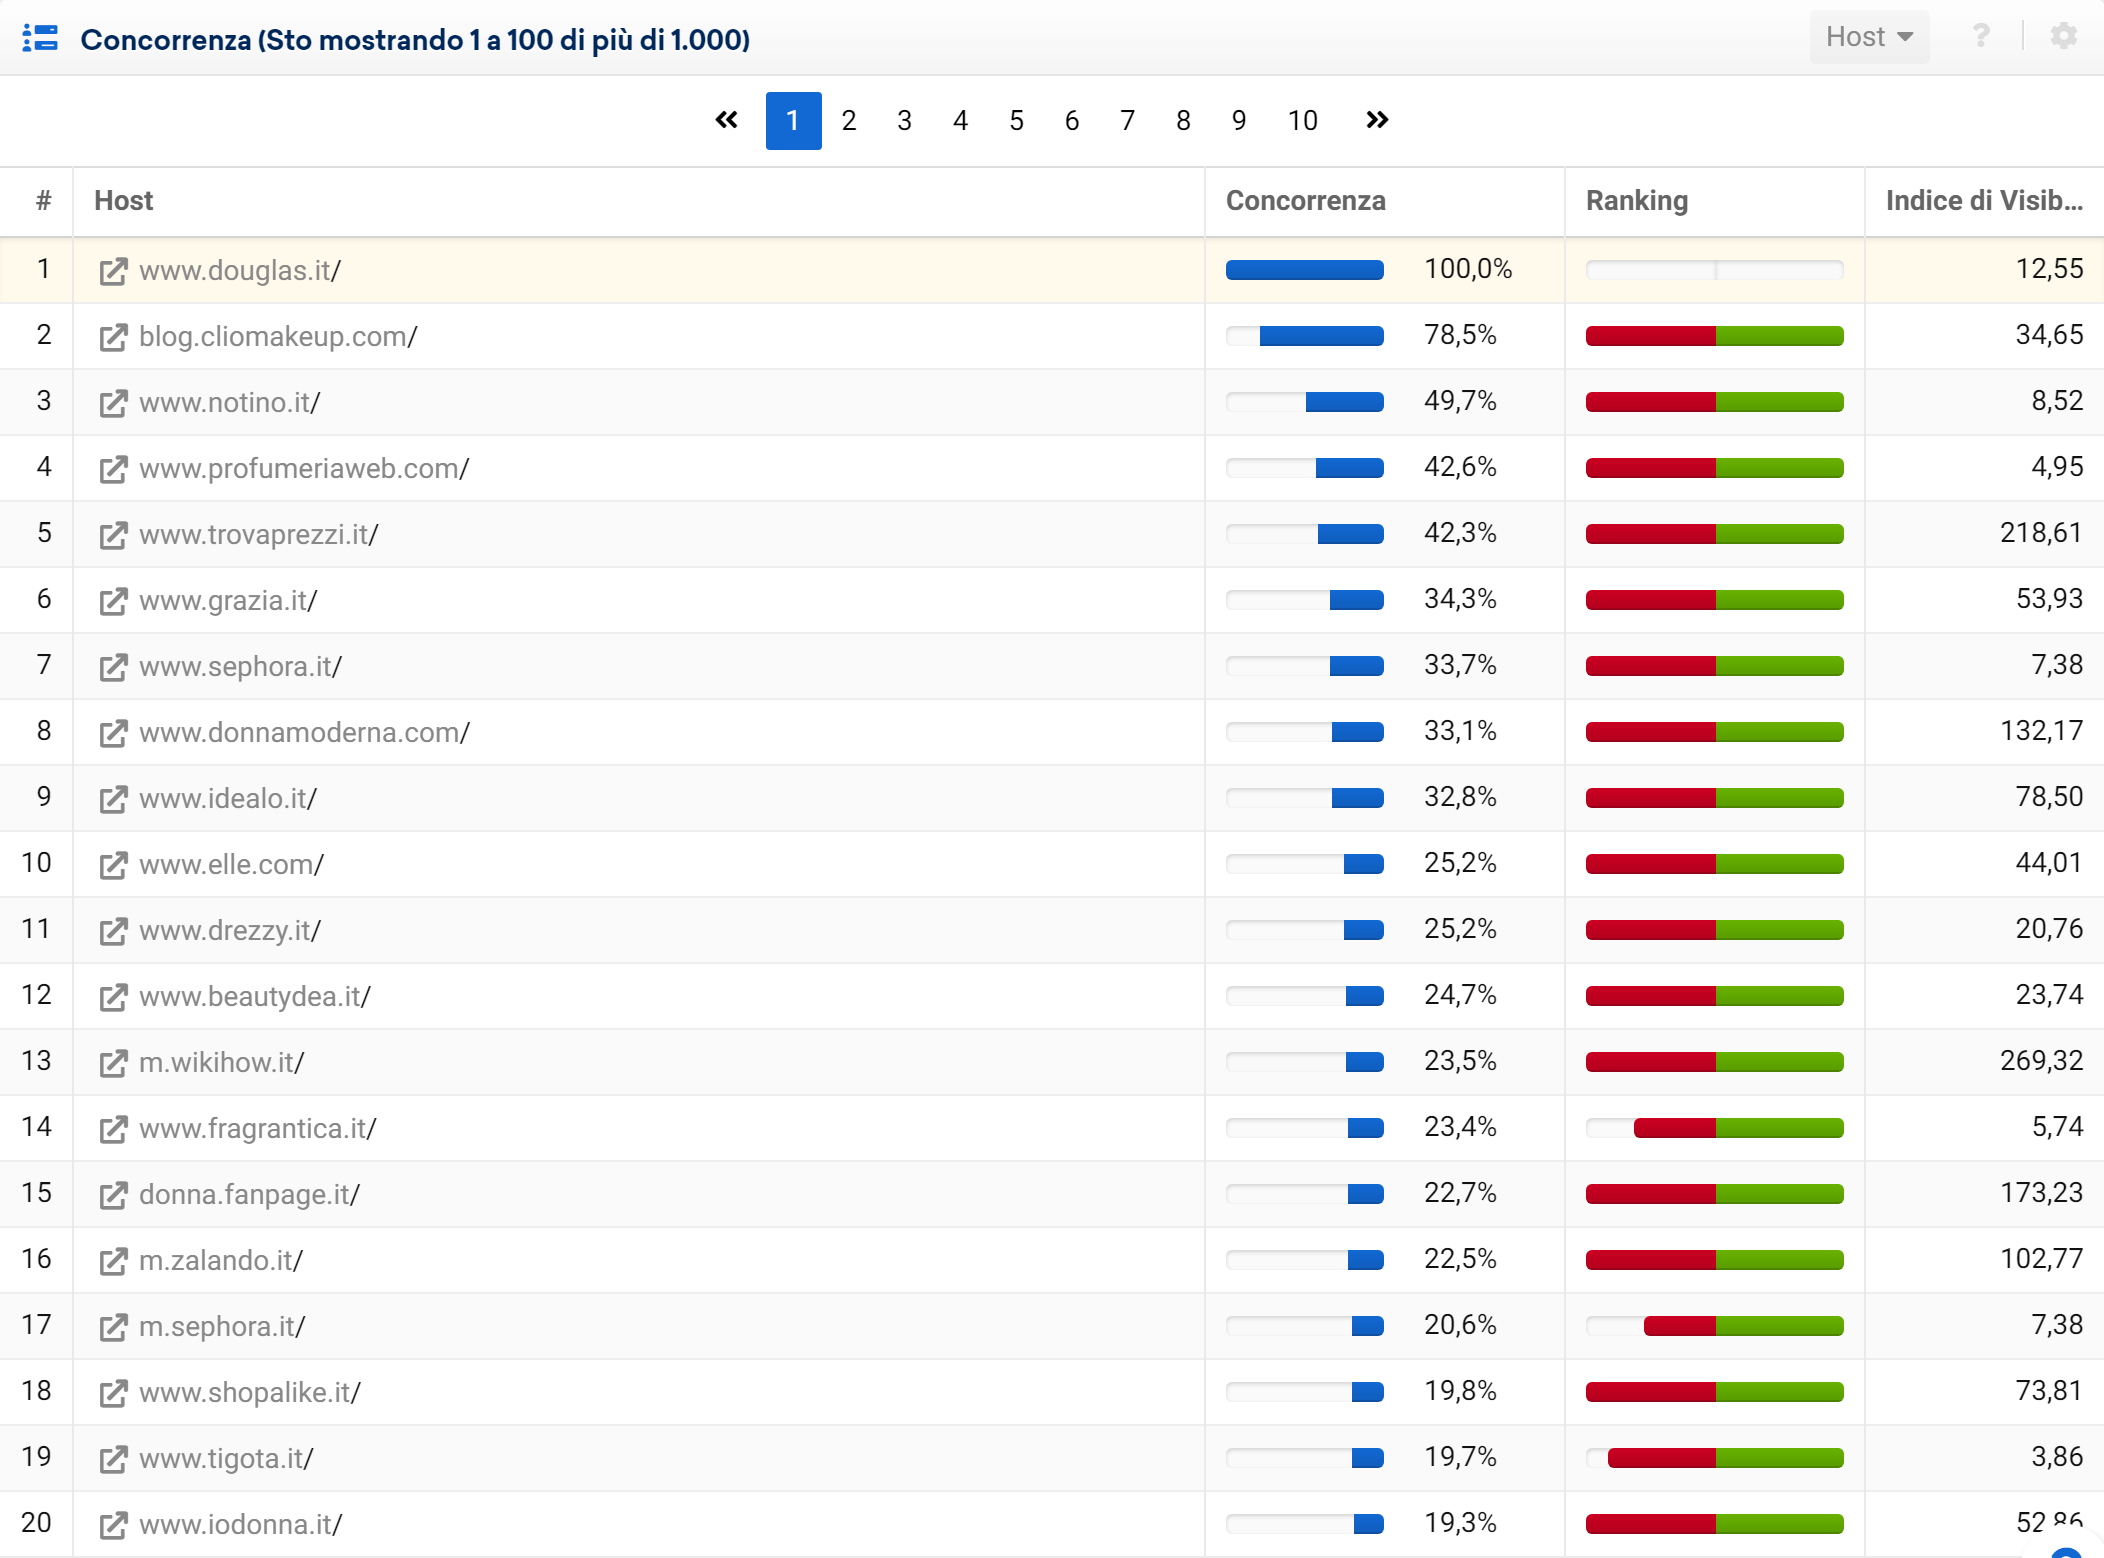Click the Ranking bar for www.tigota.it
The width and height of the screenshot is (2104, 1558).
pos(1715,1458)
